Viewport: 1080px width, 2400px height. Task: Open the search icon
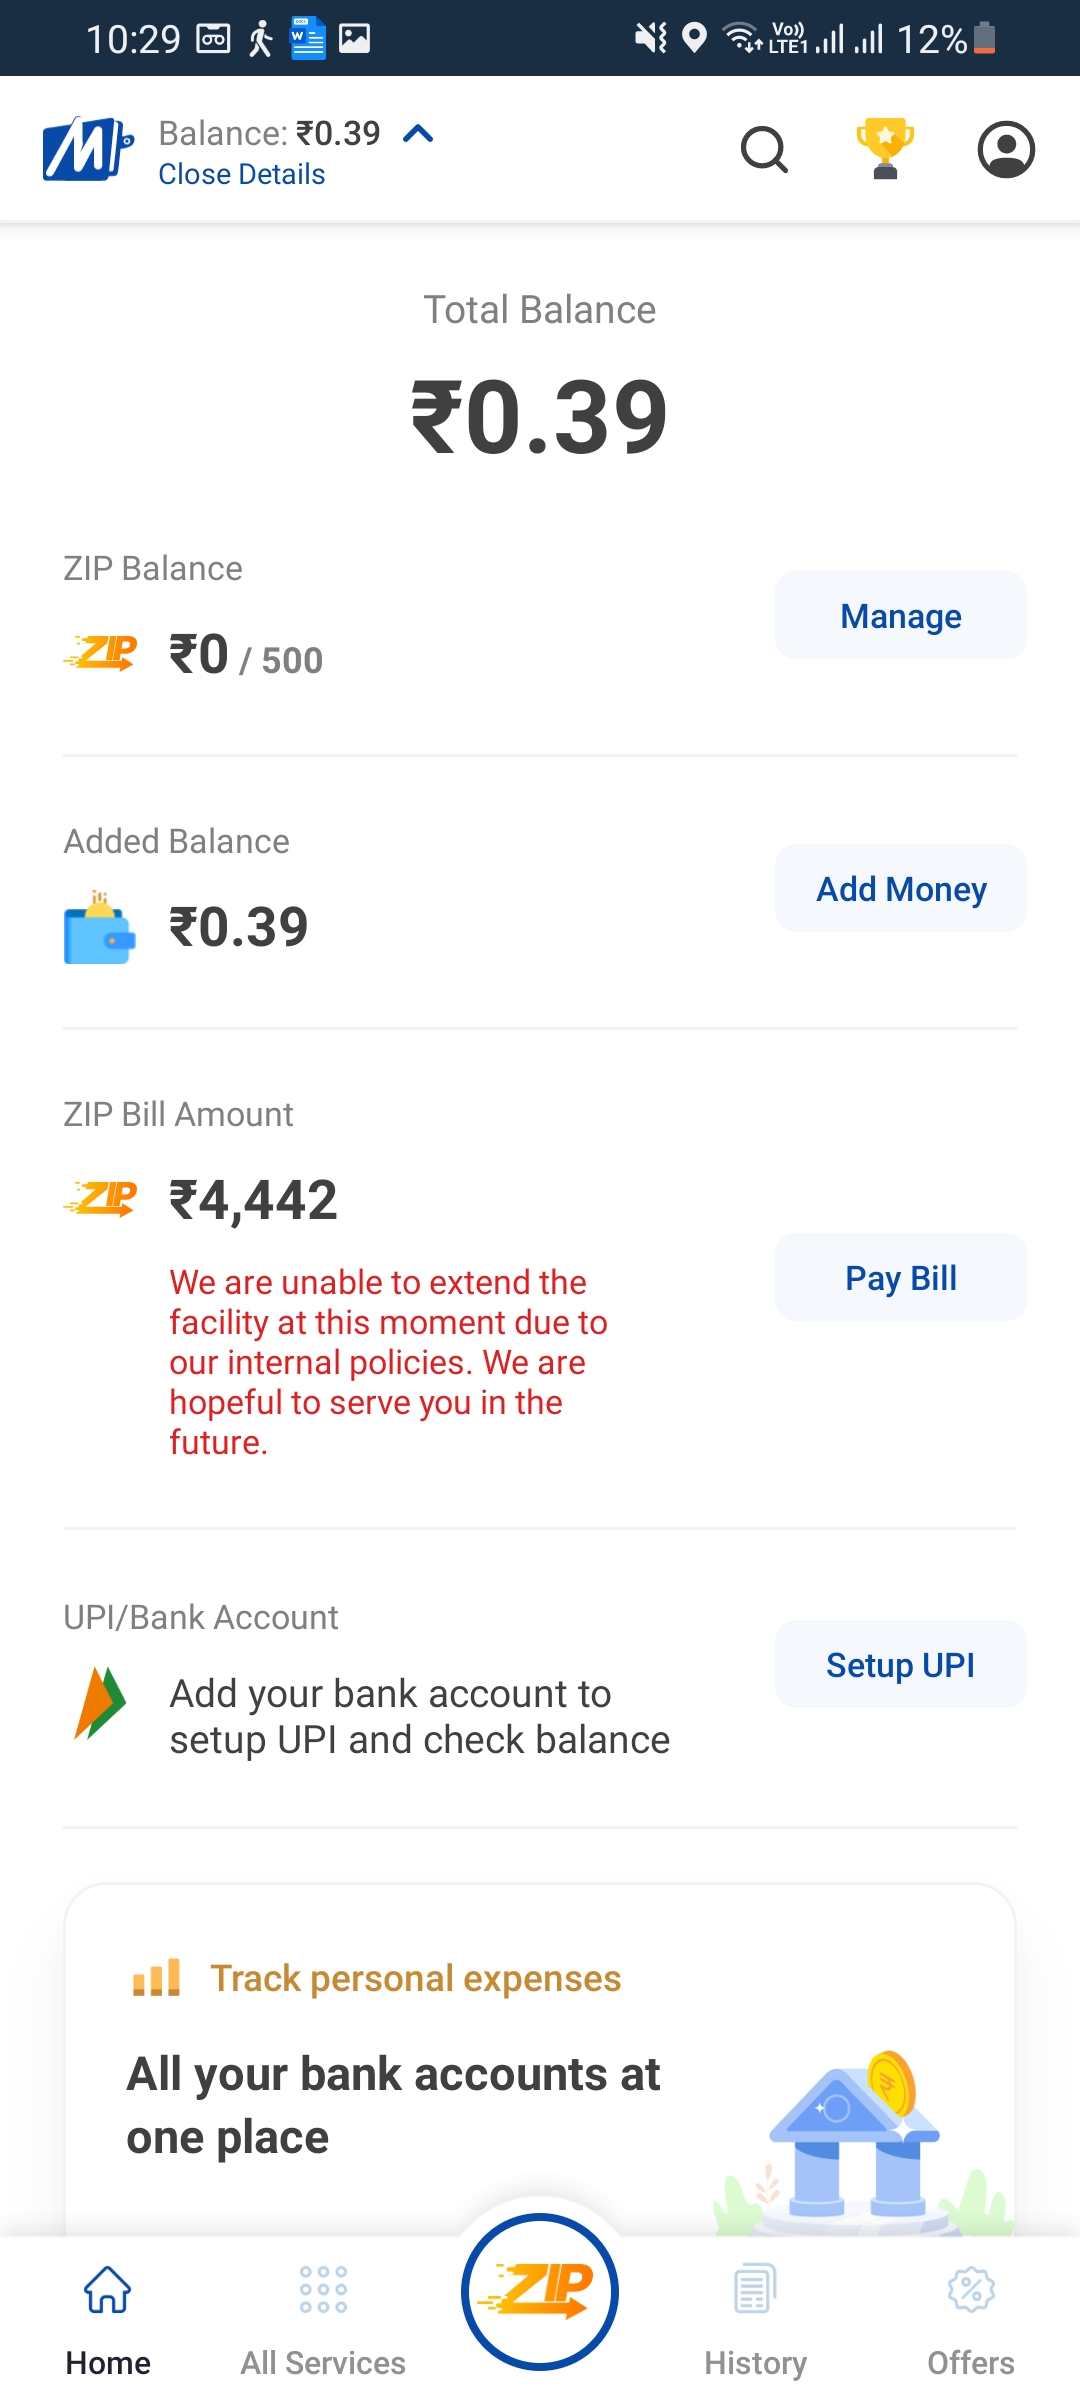tap(765, 150)
